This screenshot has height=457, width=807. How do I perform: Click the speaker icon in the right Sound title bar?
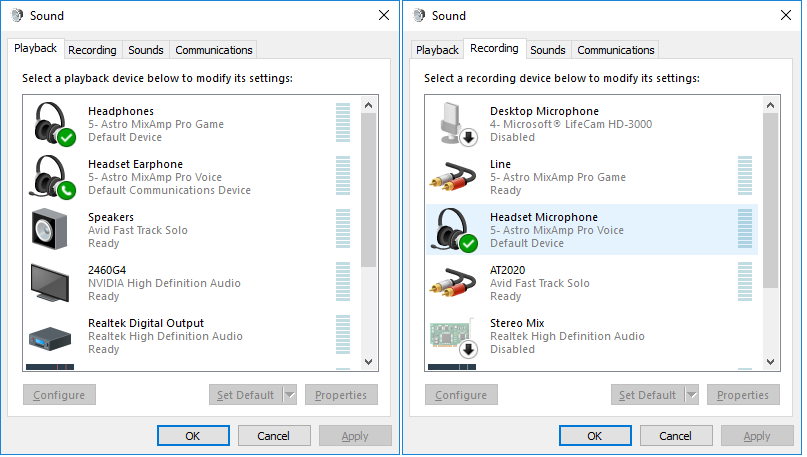(x=419, y=15)
